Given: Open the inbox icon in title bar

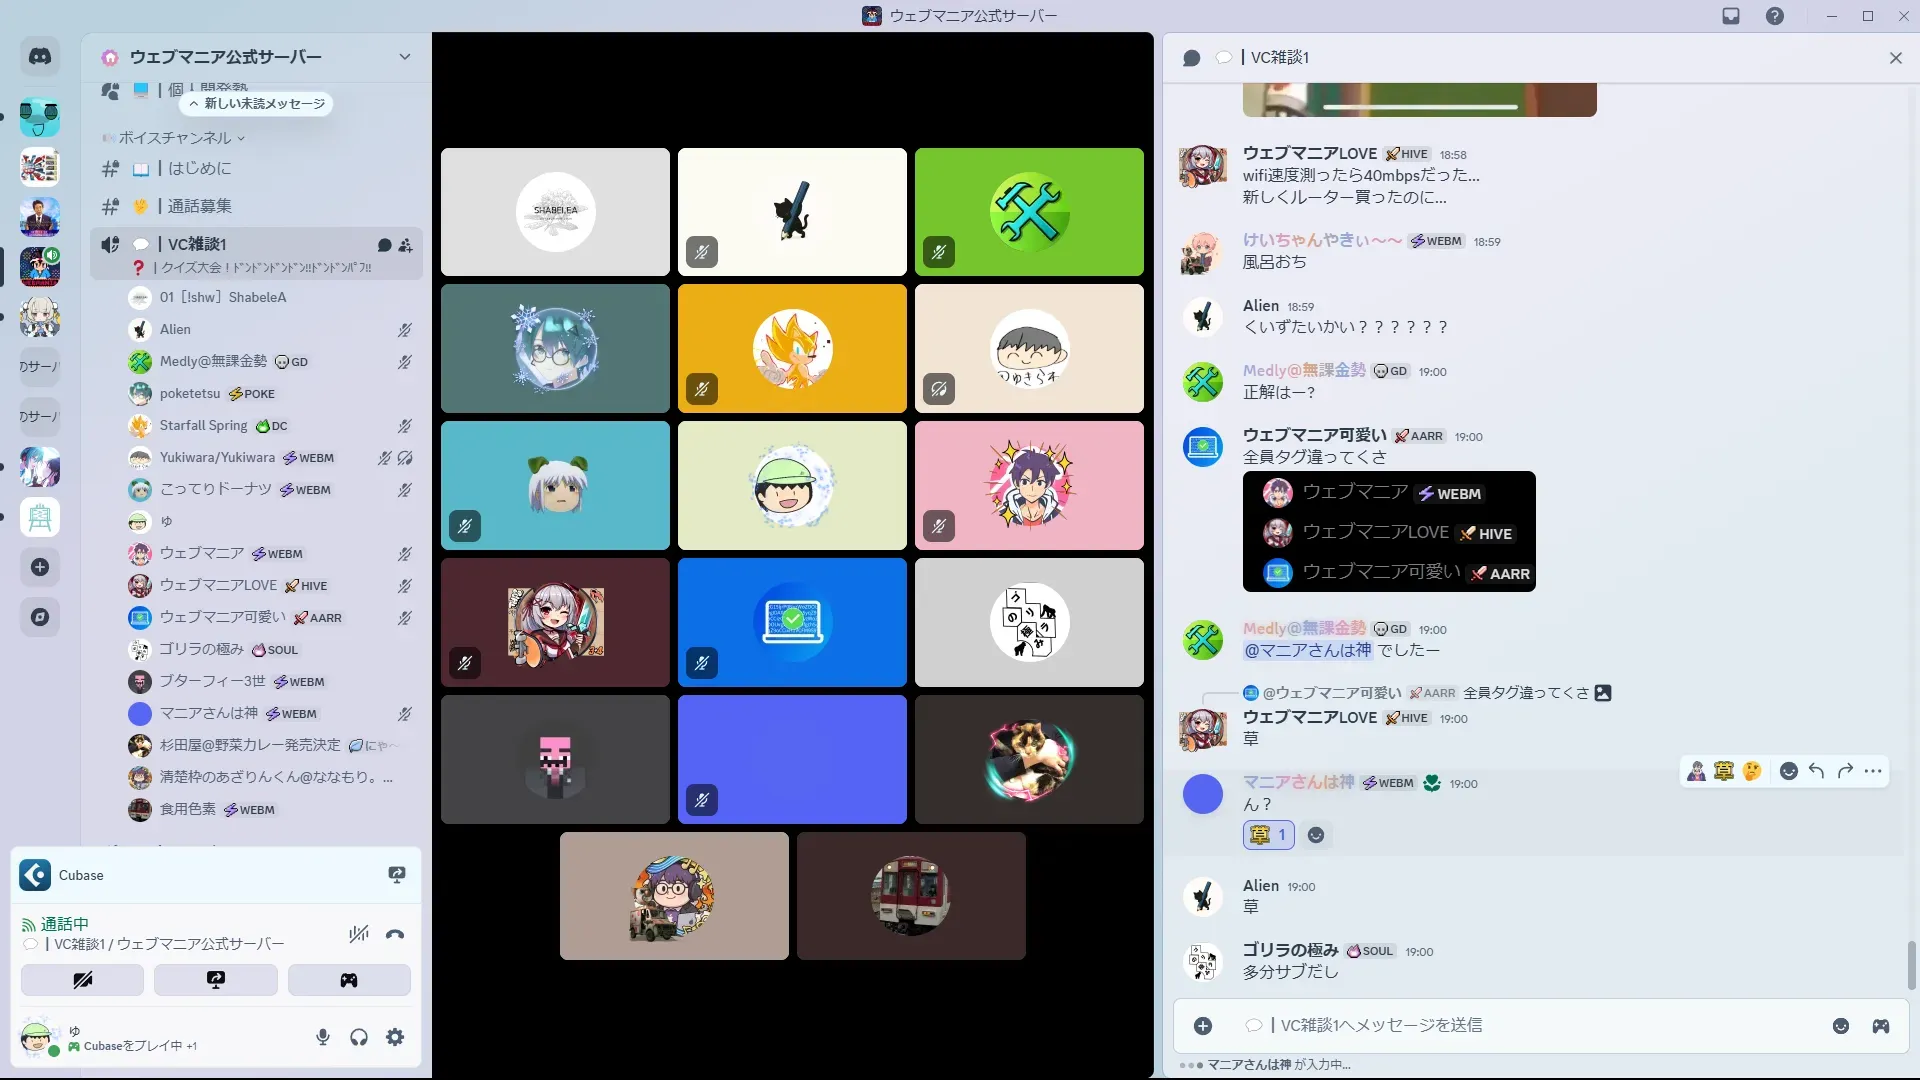Looking at the screenshot, I should click(1731, 16).
